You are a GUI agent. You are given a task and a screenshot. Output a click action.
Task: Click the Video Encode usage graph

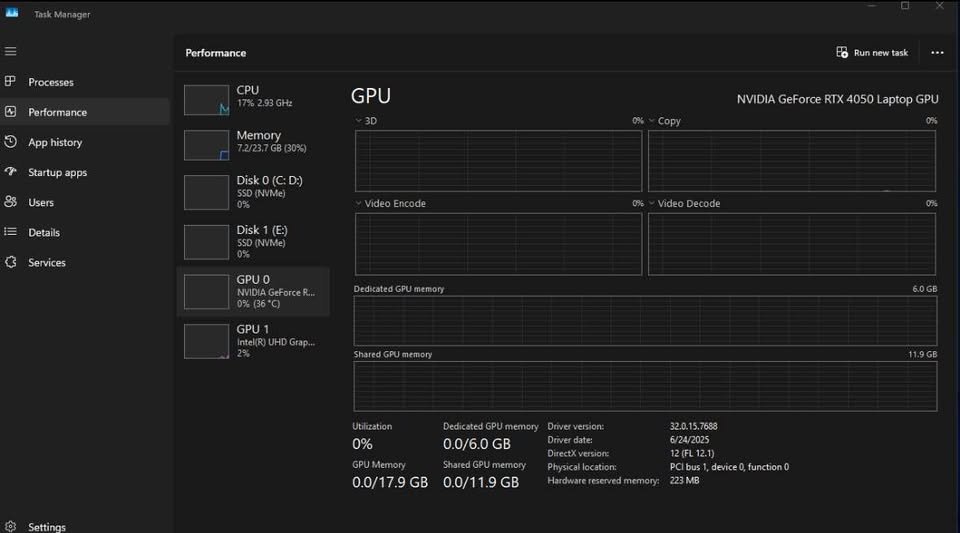pos(498,244)
